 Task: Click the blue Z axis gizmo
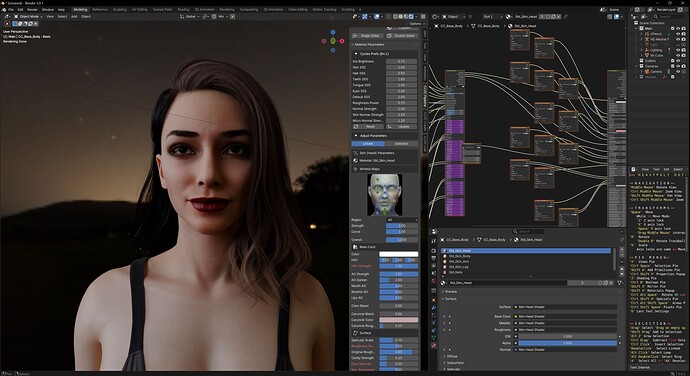(x=333, y=32)
